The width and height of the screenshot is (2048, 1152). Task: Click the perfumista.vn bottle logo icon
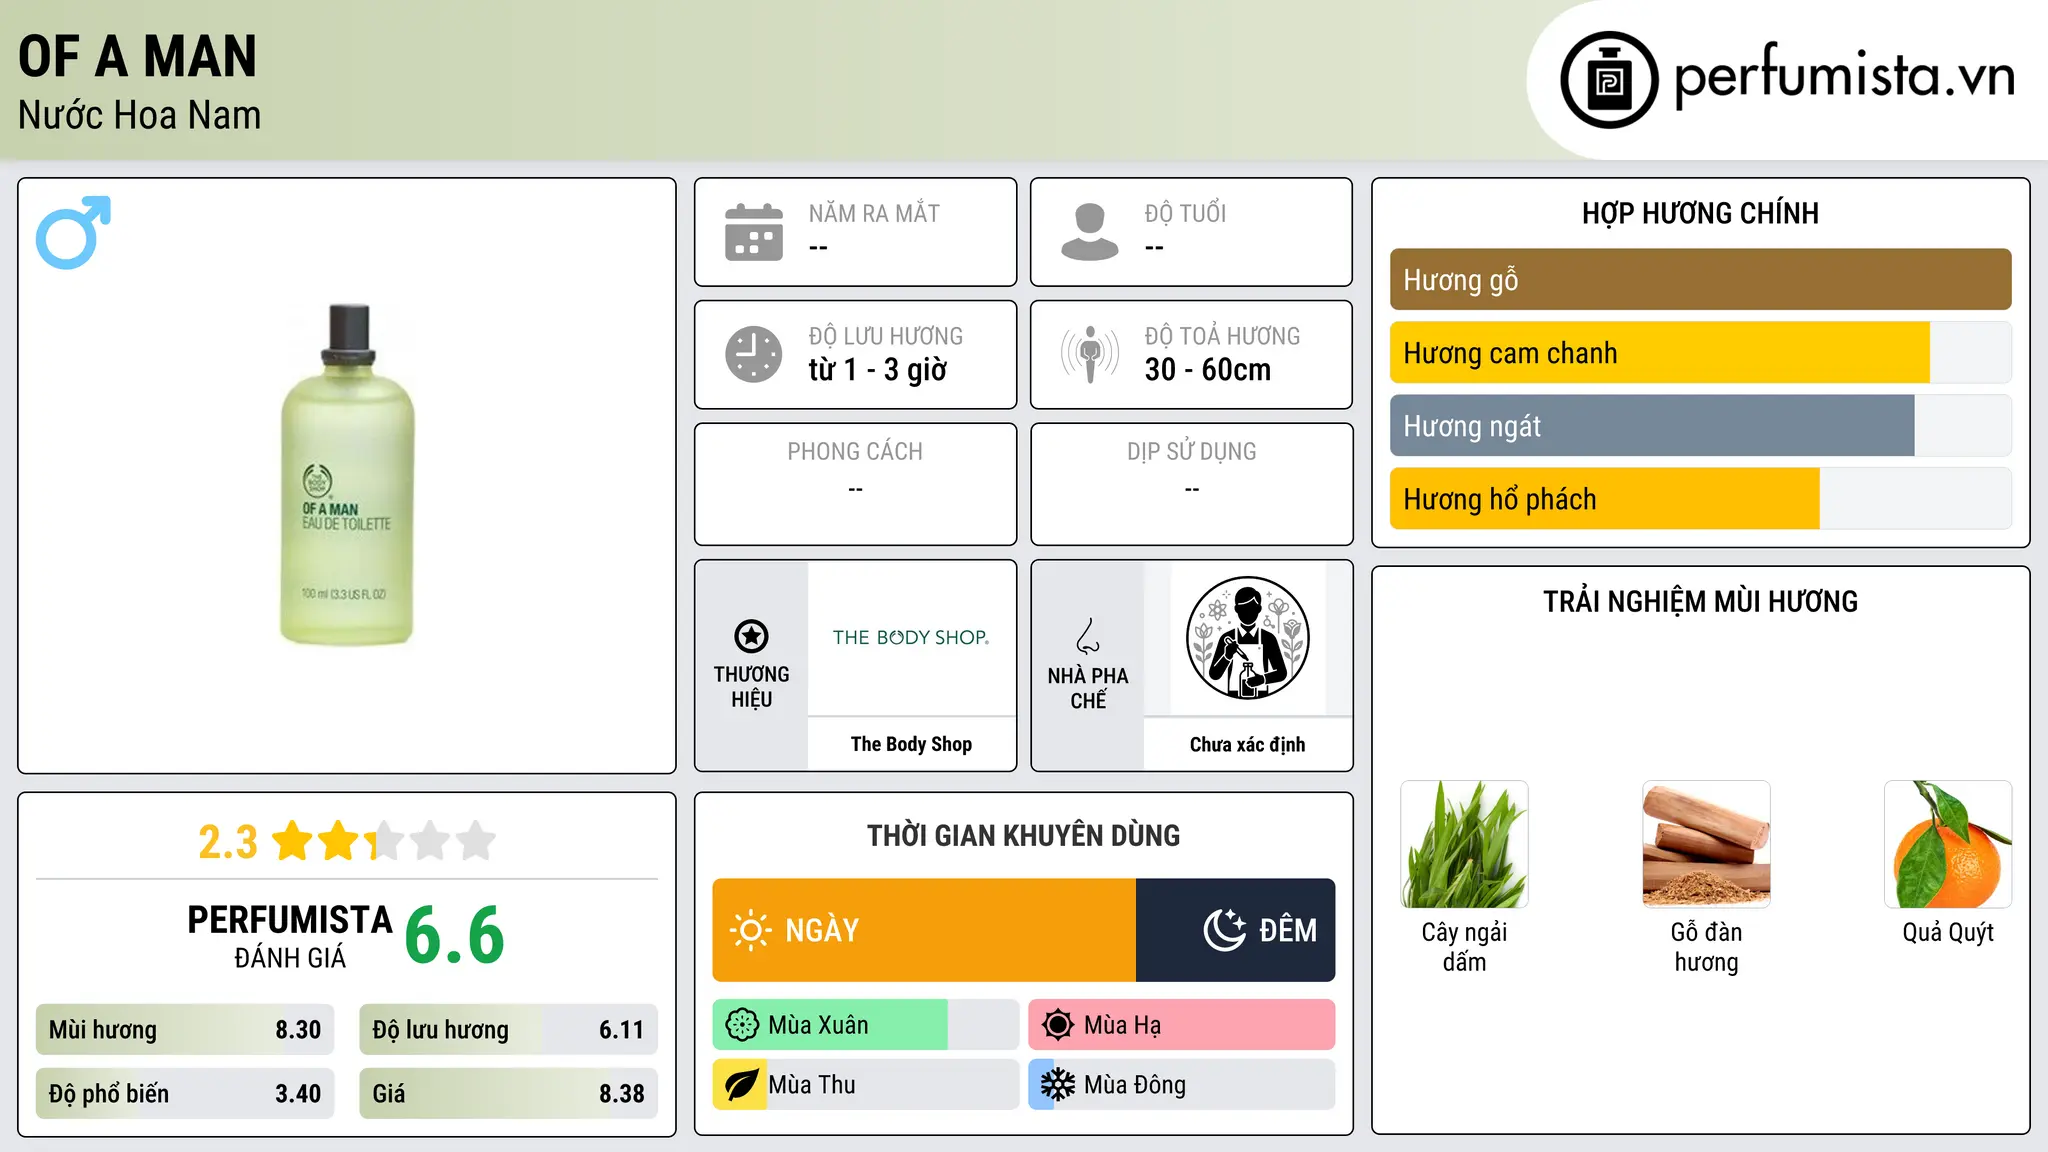coord(1609,80)
